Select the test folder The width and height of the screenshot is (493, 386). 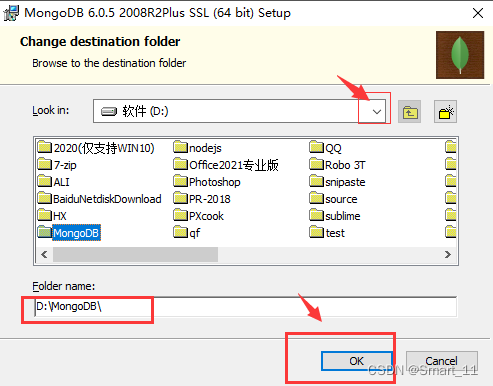pos(327,233)
